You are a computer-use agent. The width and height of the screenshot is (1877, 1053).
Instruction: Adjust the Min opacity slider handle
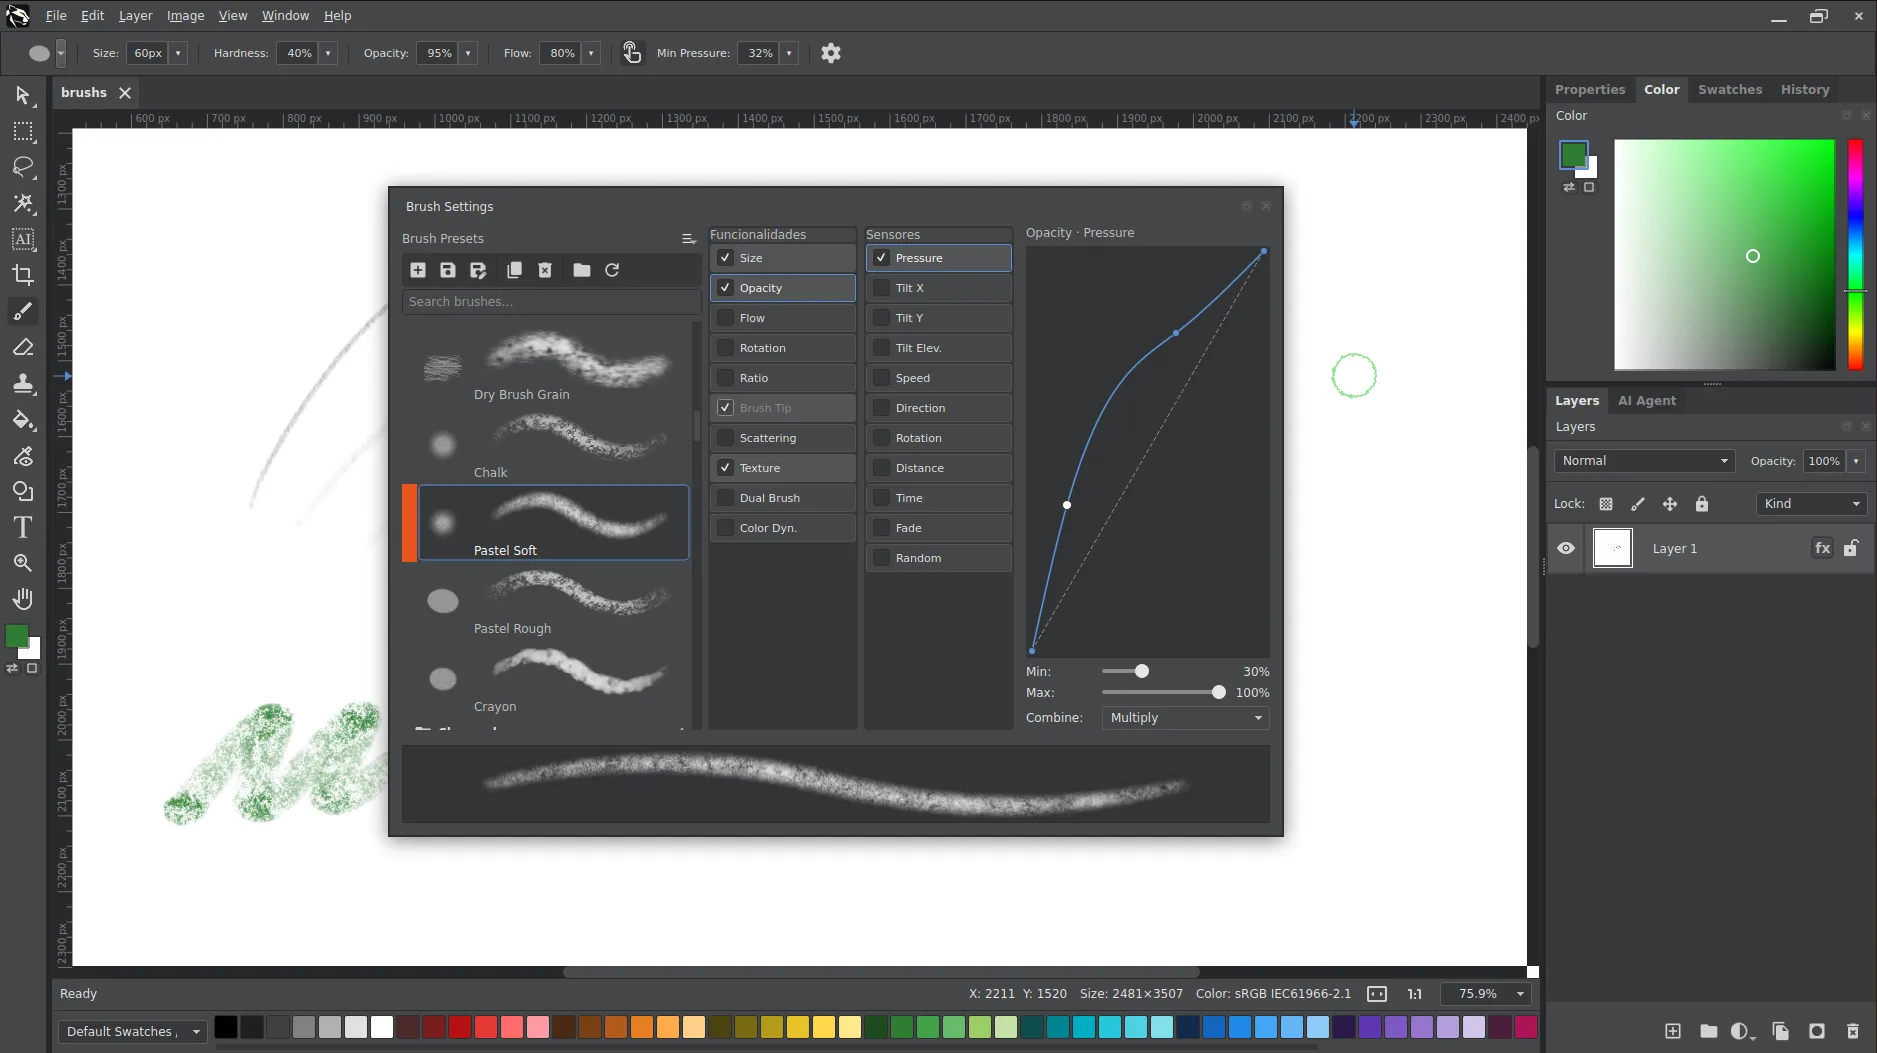(1142, 672)
